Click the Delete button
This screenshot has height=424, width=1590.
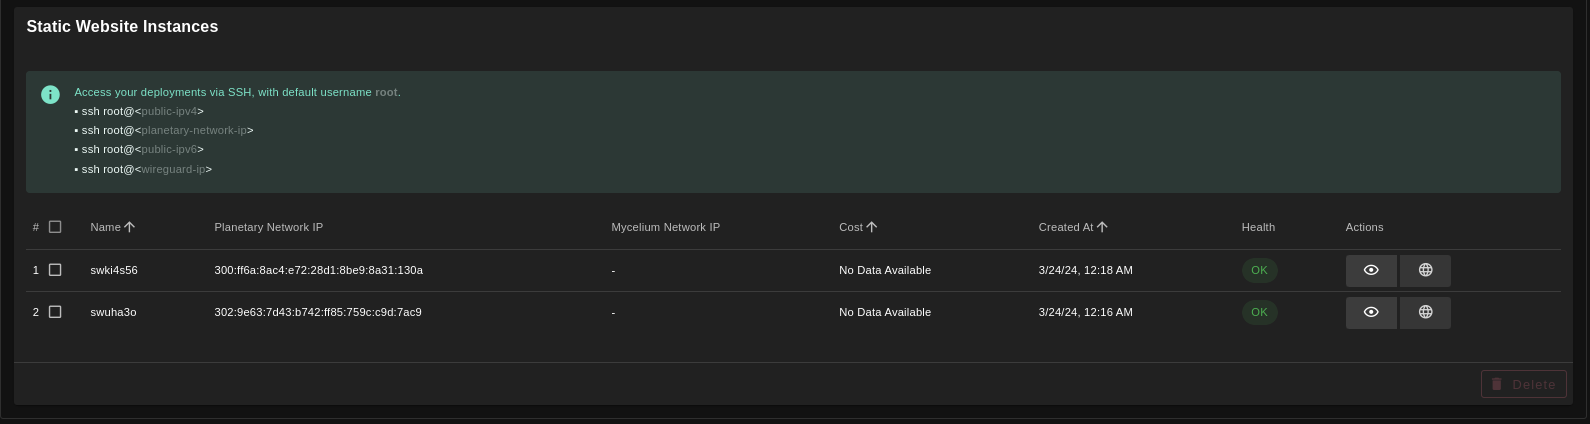click(x=1523, y=384)
